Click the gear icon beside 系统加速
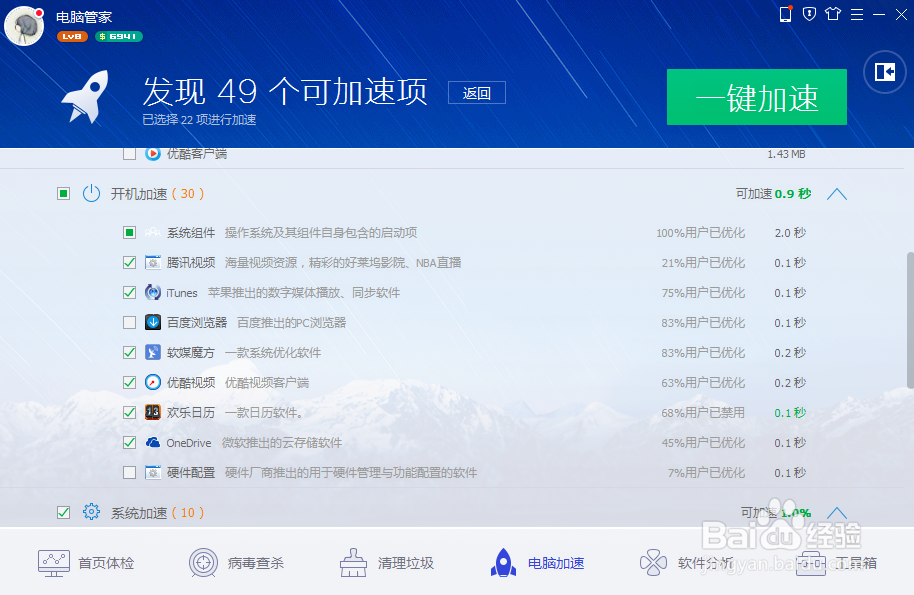Screen dimensions: 914x595 (91, 511)
